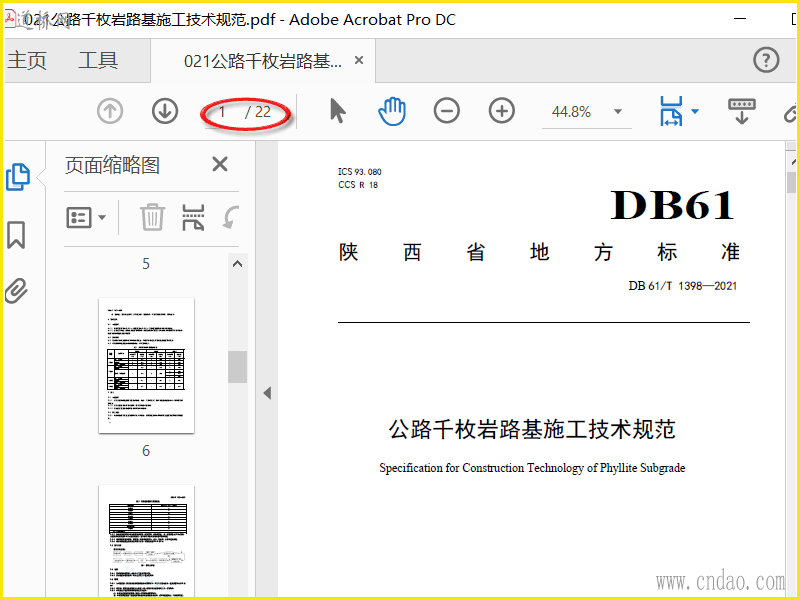This screenshot has height=600, width=800.
Task: Click the CCS R 18 text
Action: pyautogui.click(x=358, y=185)
